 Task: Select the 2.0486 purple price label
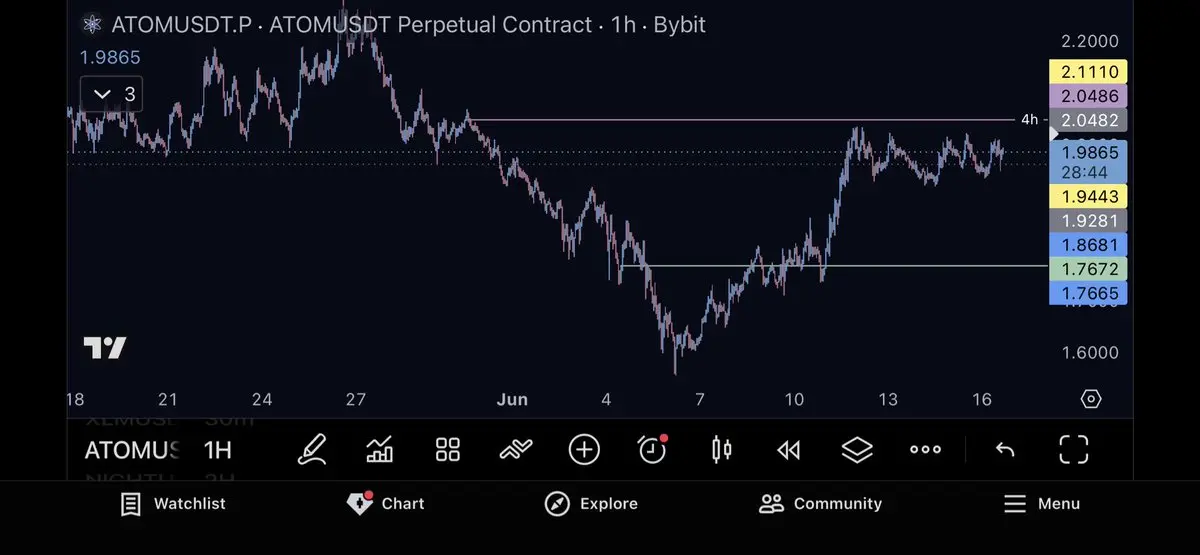pos(1088,96)
